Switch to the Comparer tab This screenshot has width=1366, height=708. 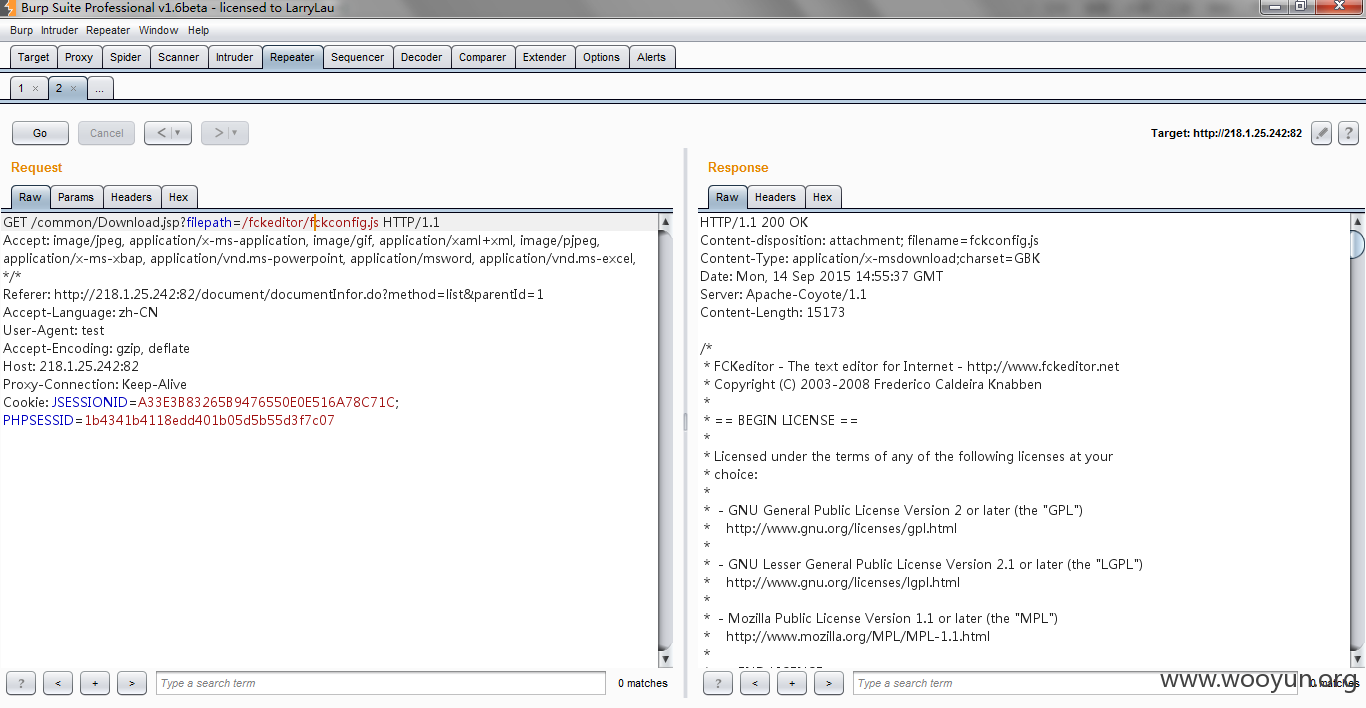tap(482, 57)
